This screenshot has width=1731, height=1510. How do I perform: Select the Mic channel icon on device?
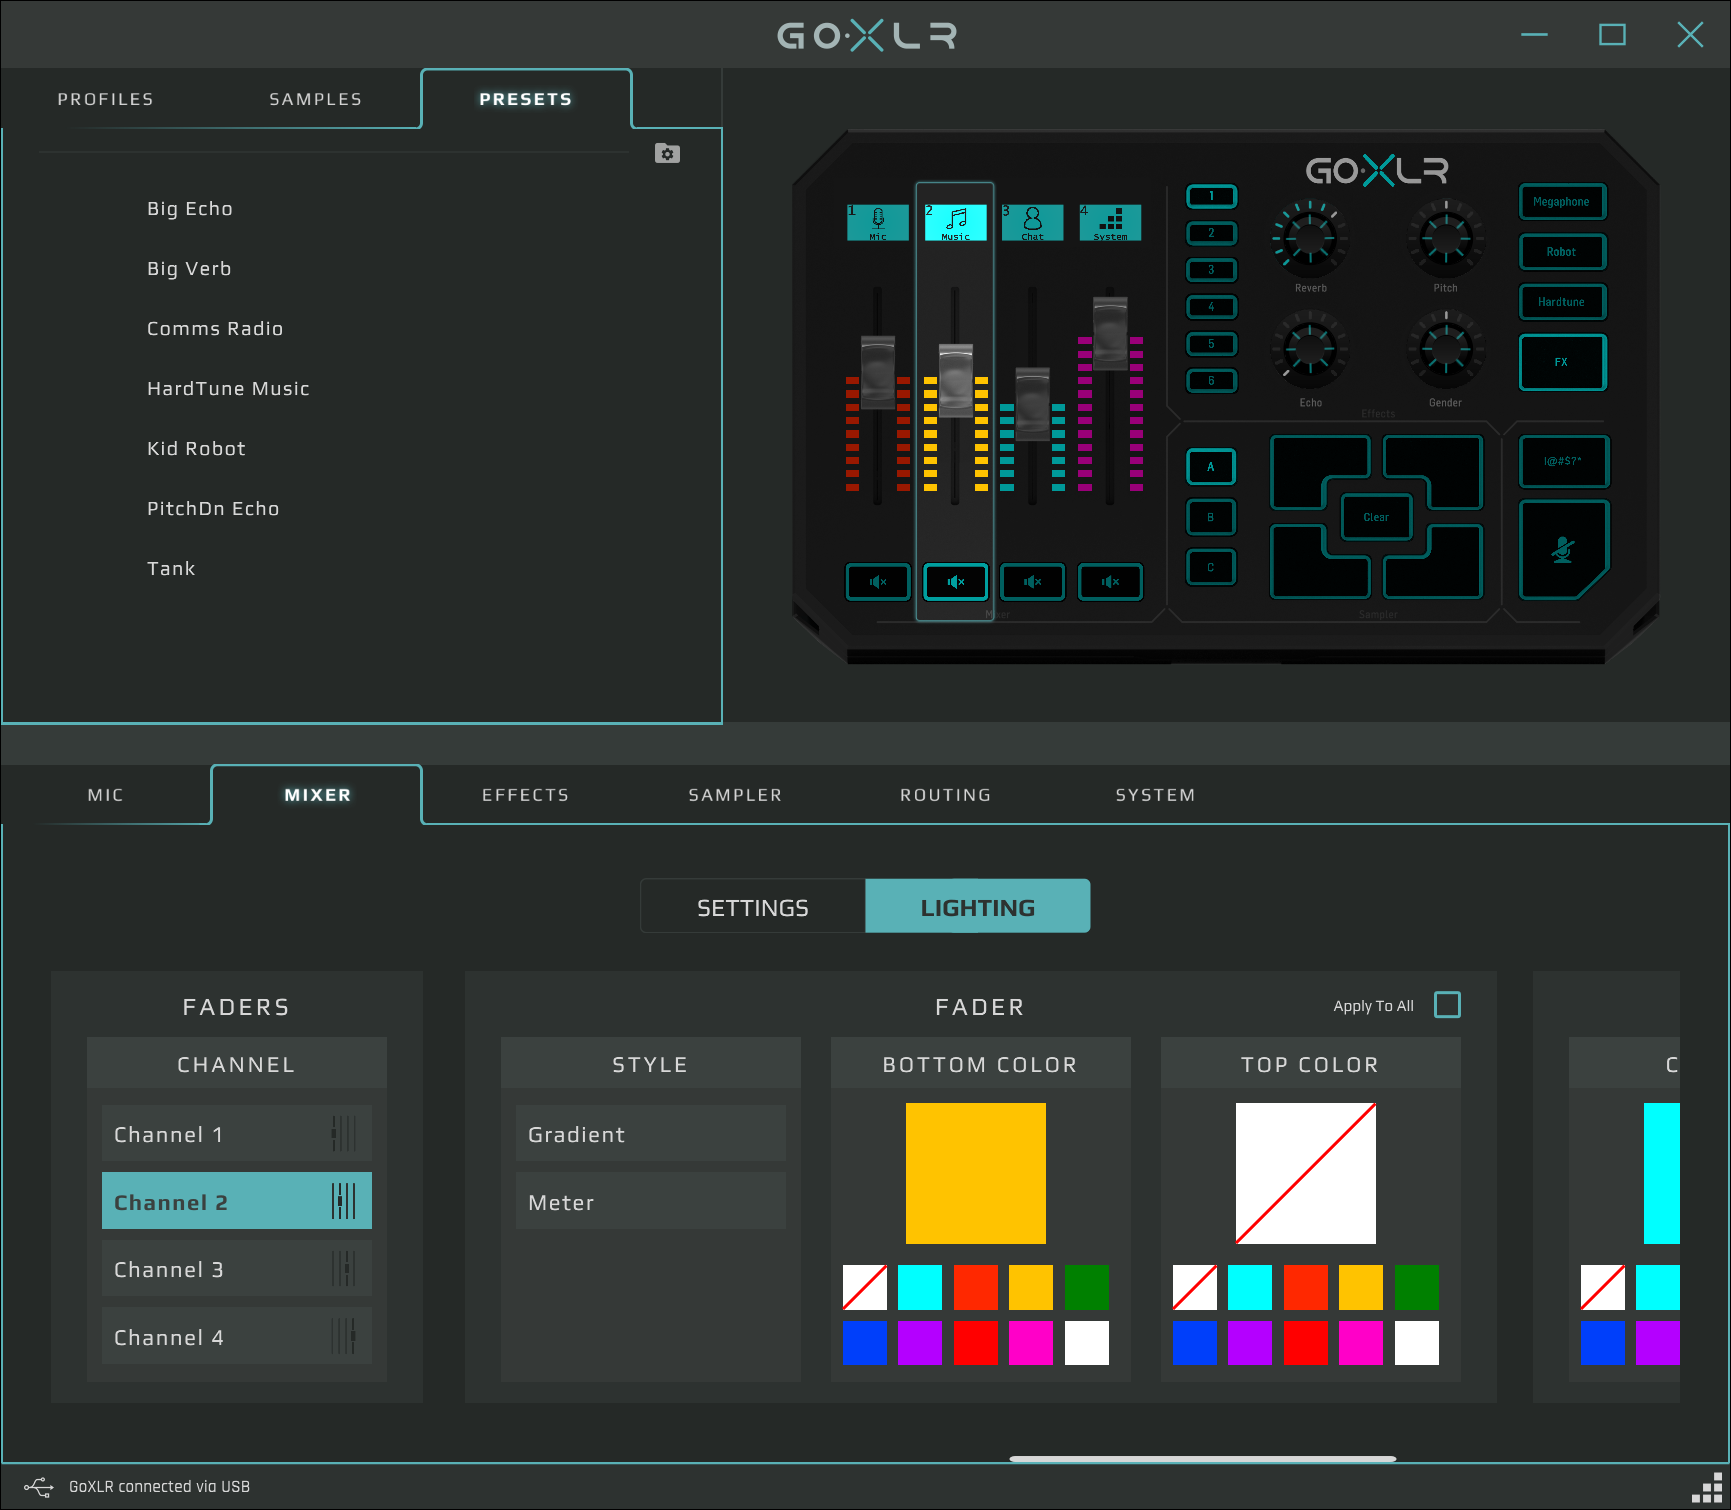pos(878,222)
